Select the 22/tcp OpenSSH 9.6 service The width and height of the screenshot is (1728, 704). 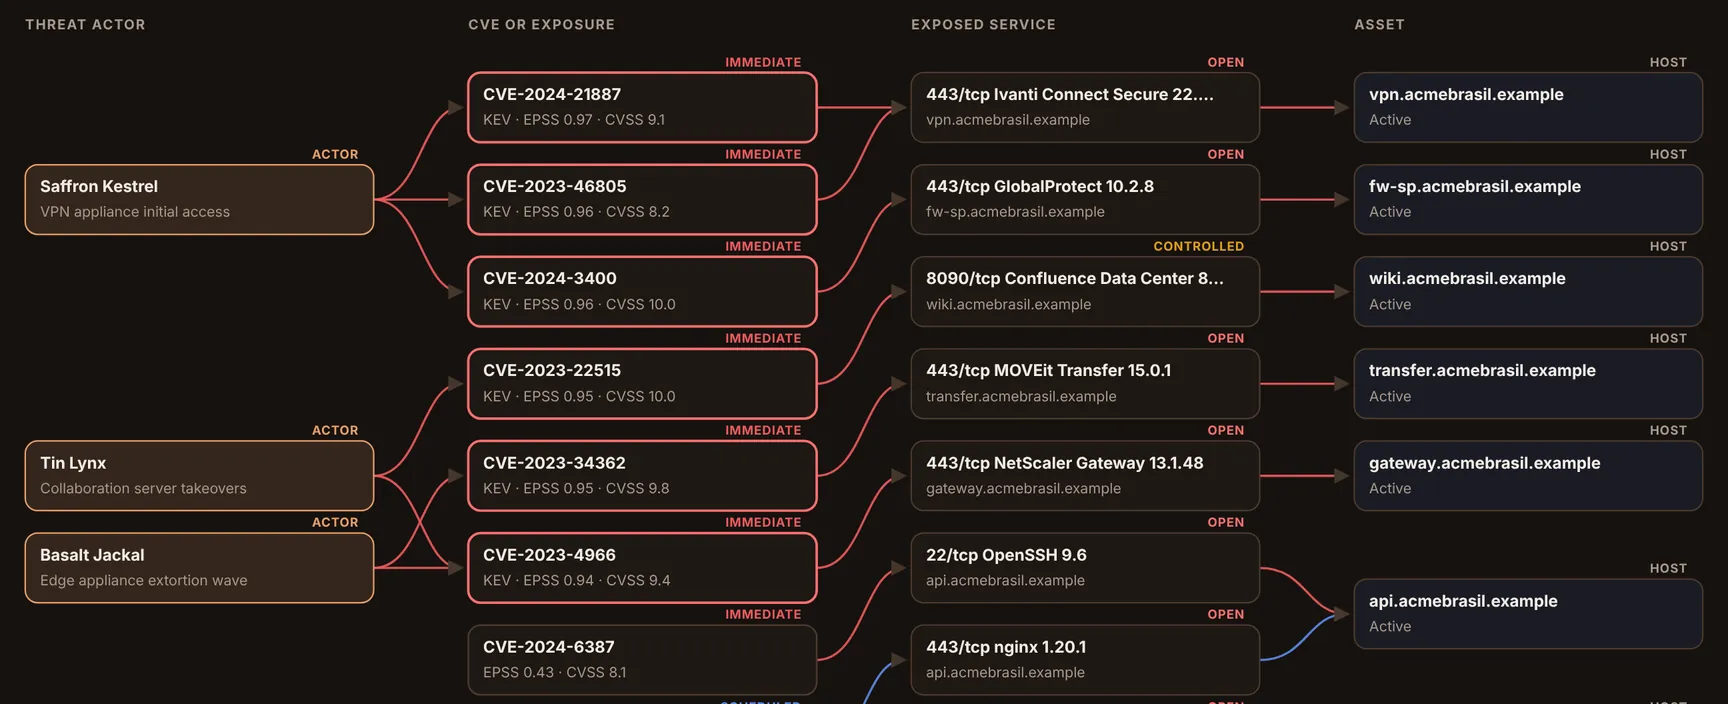pyautogui.click(x=1085, y=568)
